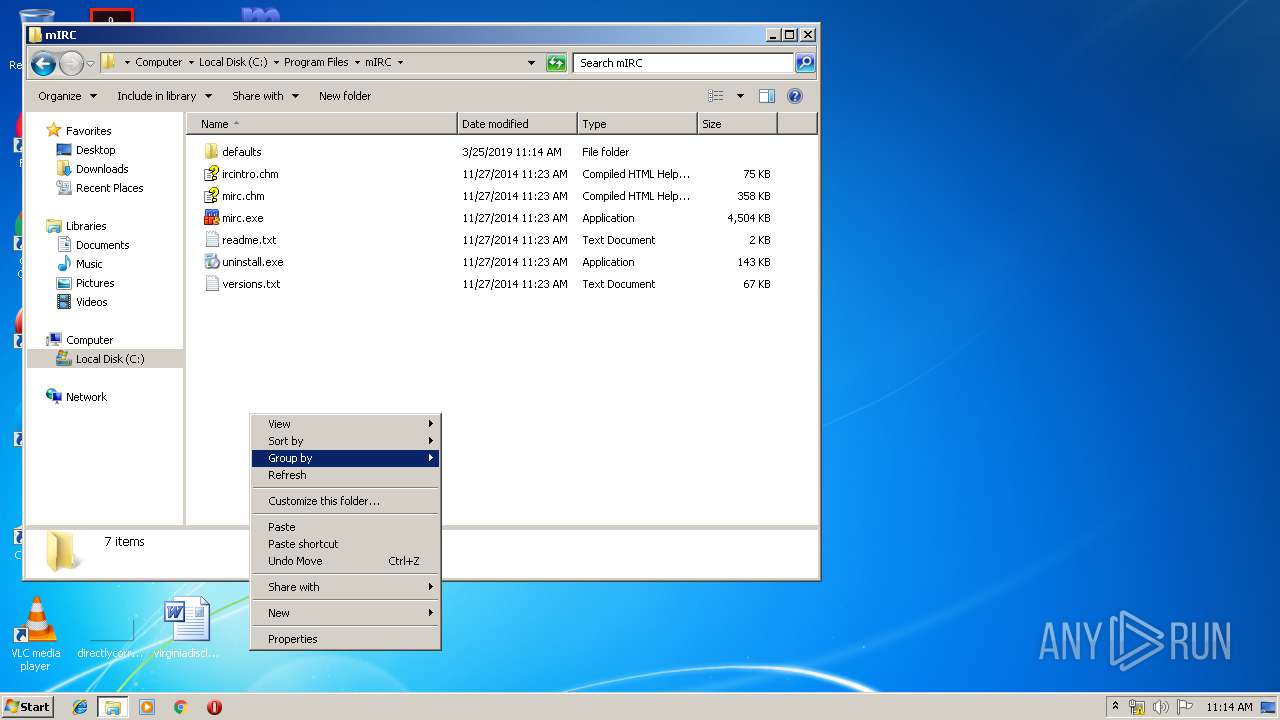This screenshot has height=720, width=1280.
Task: Choose Refresh from the context menu
Action: (x=345, y=475)
